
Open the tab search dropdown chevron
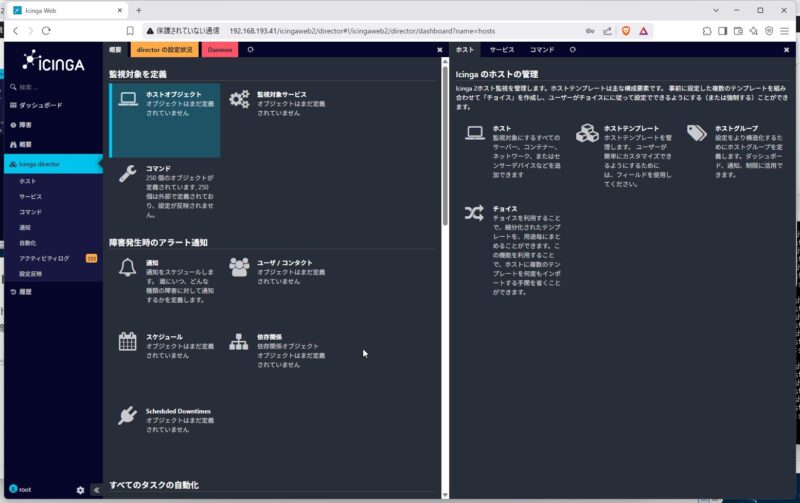(716, 10)
